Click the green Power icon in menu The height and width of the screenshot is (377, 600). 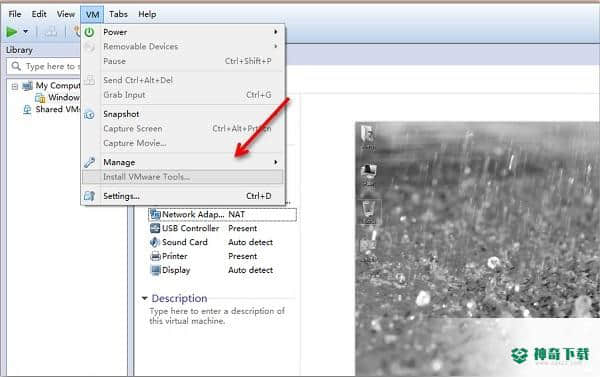point(89,32)
